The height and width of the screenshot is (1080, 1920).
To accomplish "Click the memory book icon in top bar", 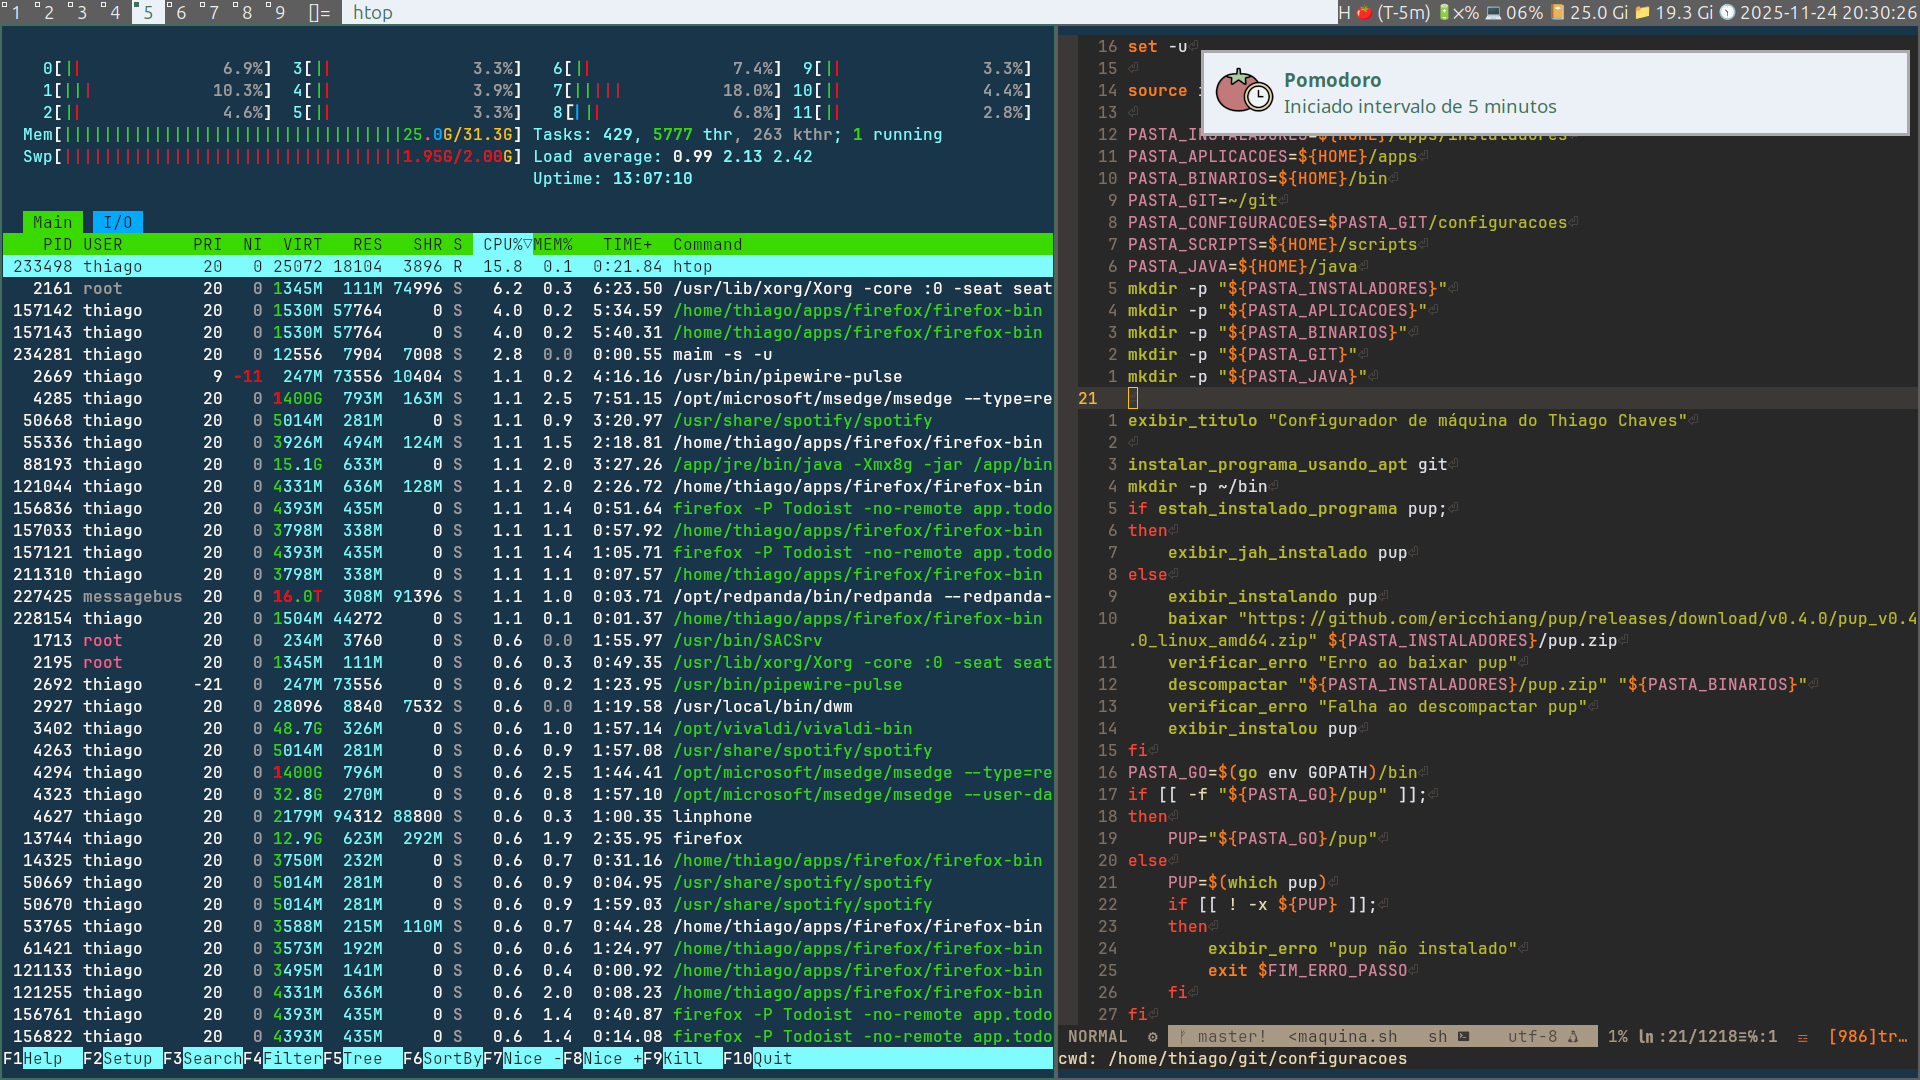I will pos(1557,12).
